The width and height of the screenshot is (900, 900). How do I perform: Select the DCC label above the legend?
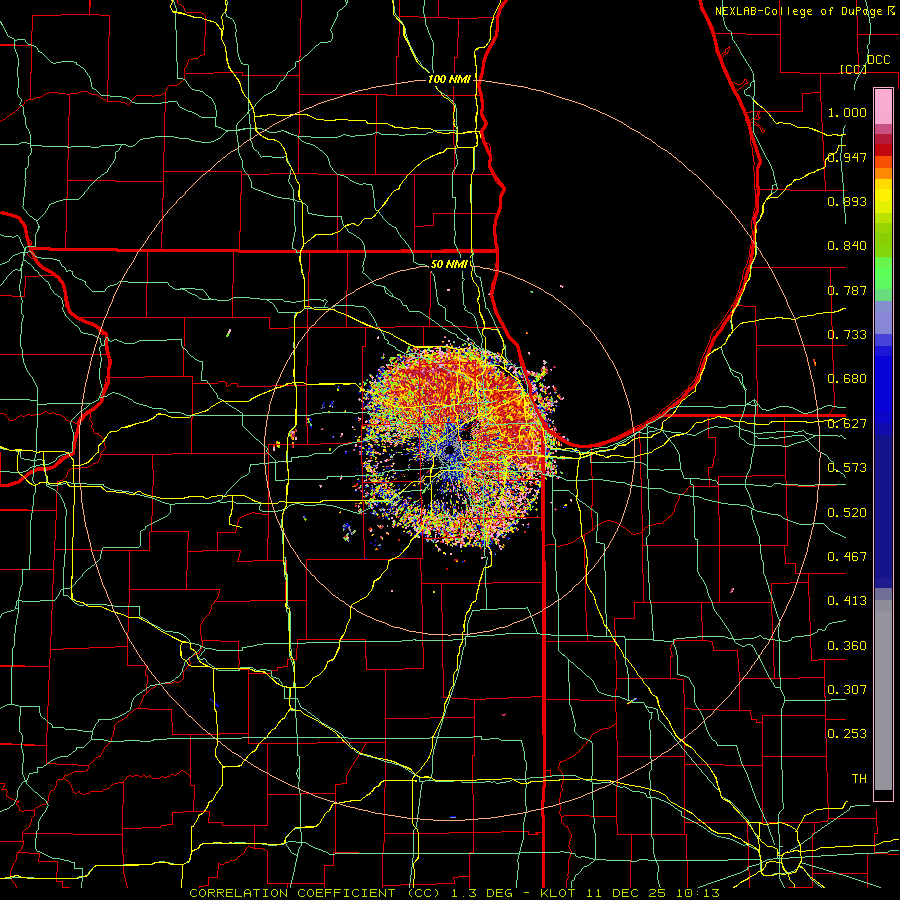pyautogui.click(x=878, y=60)
